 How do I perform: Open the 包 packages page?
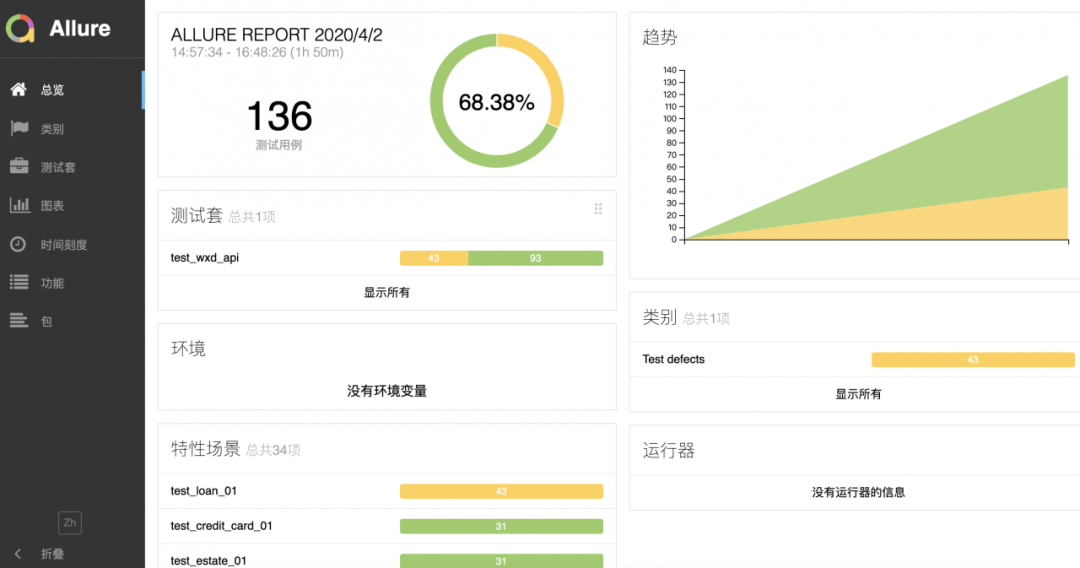click(72, 322)
